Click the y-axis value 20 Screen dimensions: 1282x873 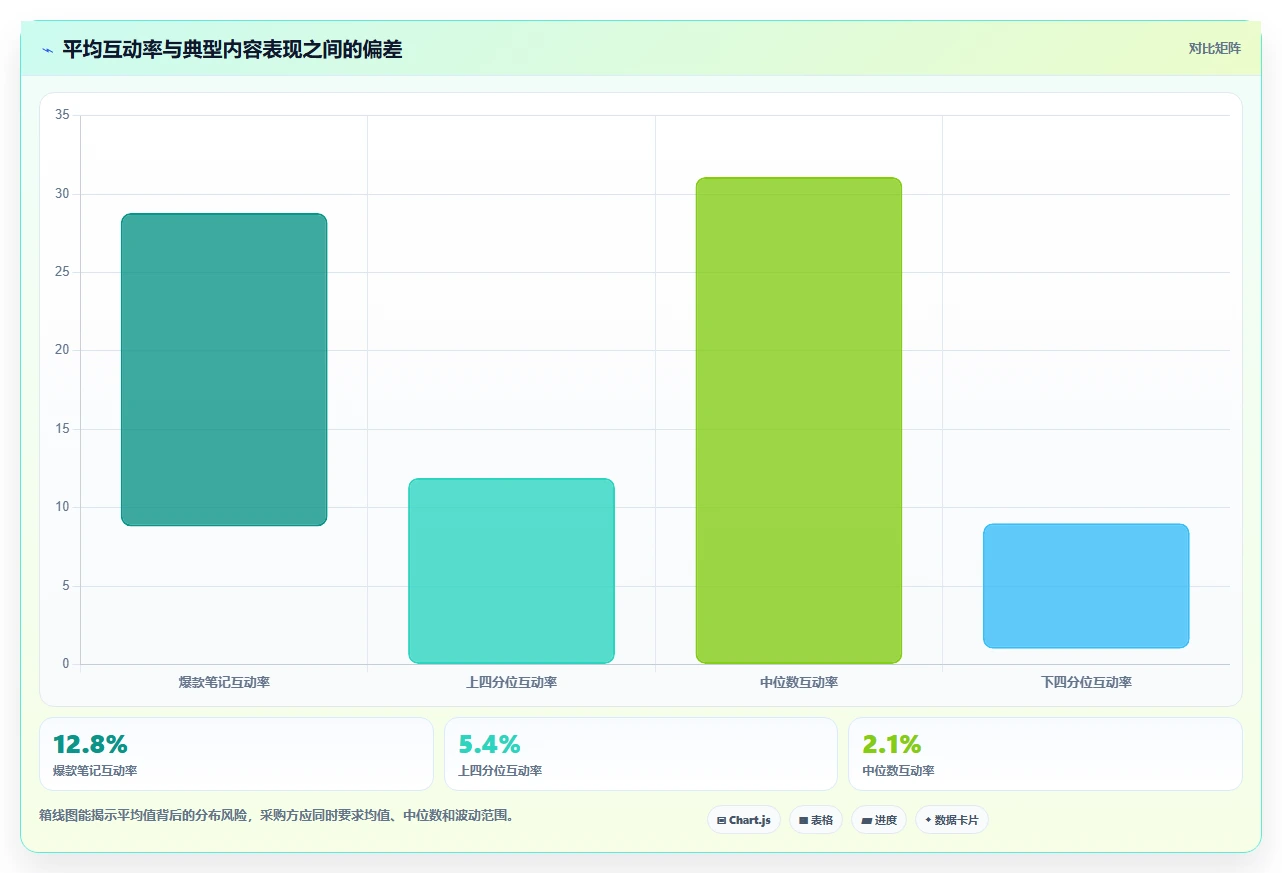click(x=62, y=350)
